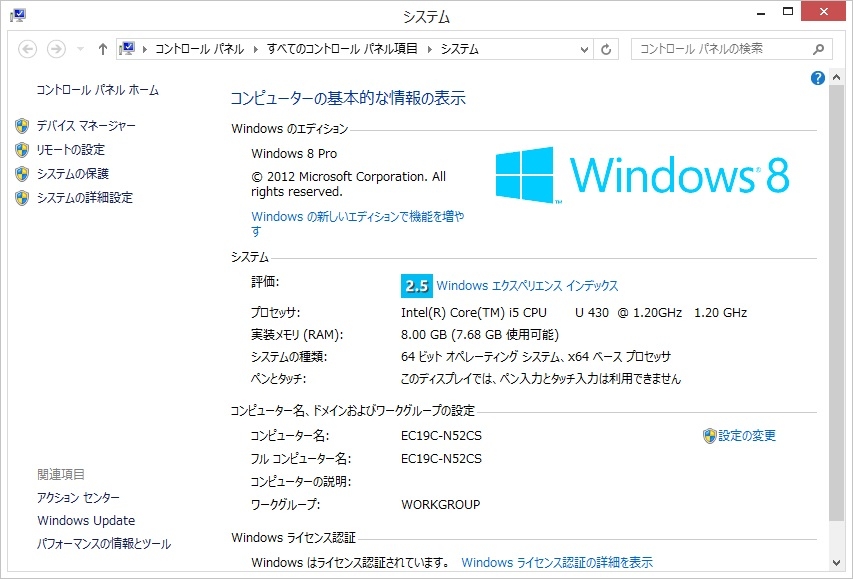
Task: Open リモートの設定 link
Action: pos(71,150)
